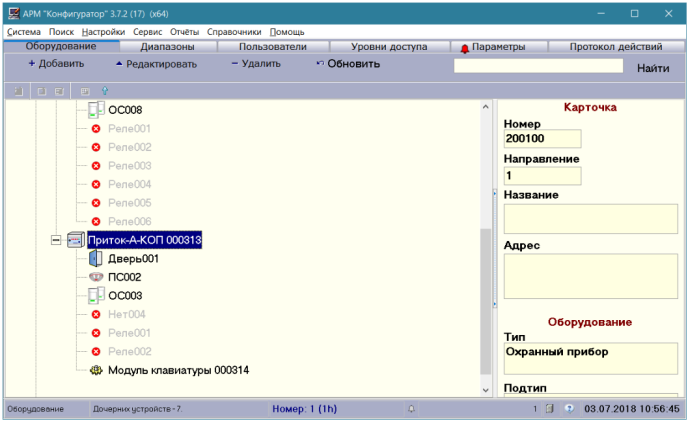
Task: Click the bell icon in the status bar
Action: [x=411, y=409]
